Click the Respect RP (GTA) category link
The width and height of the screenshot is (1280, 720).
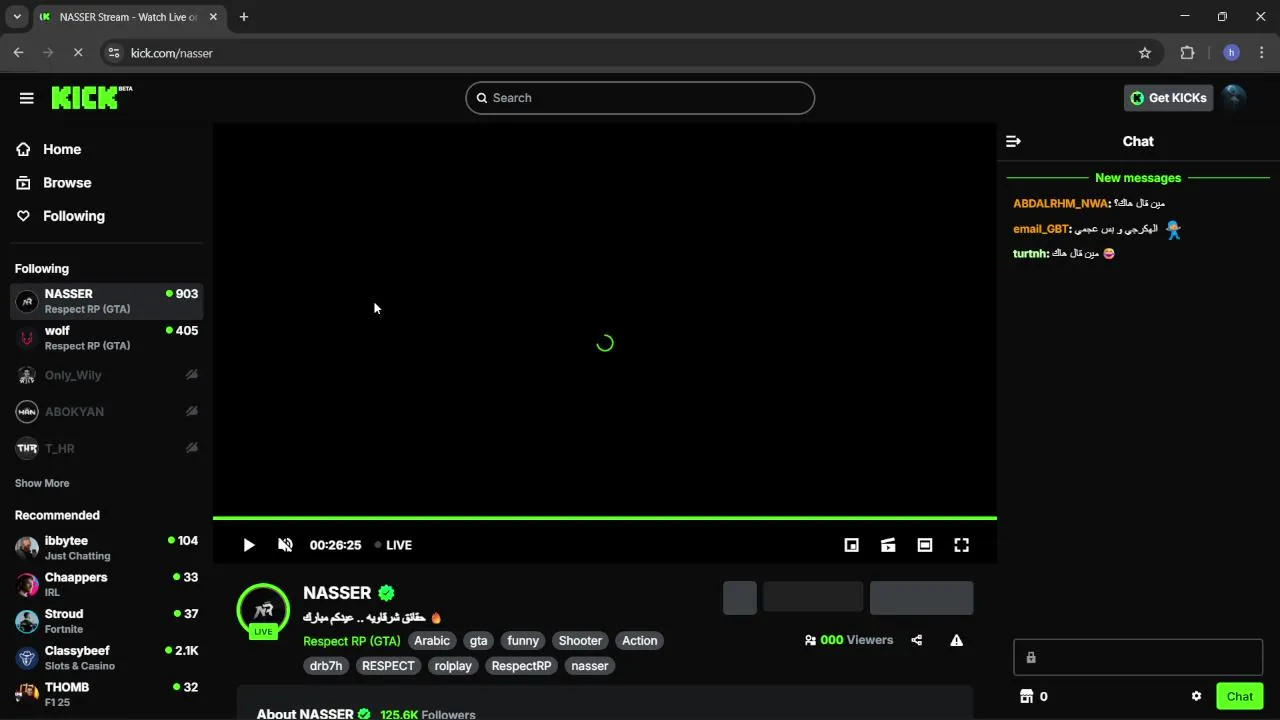click(352, 641)
